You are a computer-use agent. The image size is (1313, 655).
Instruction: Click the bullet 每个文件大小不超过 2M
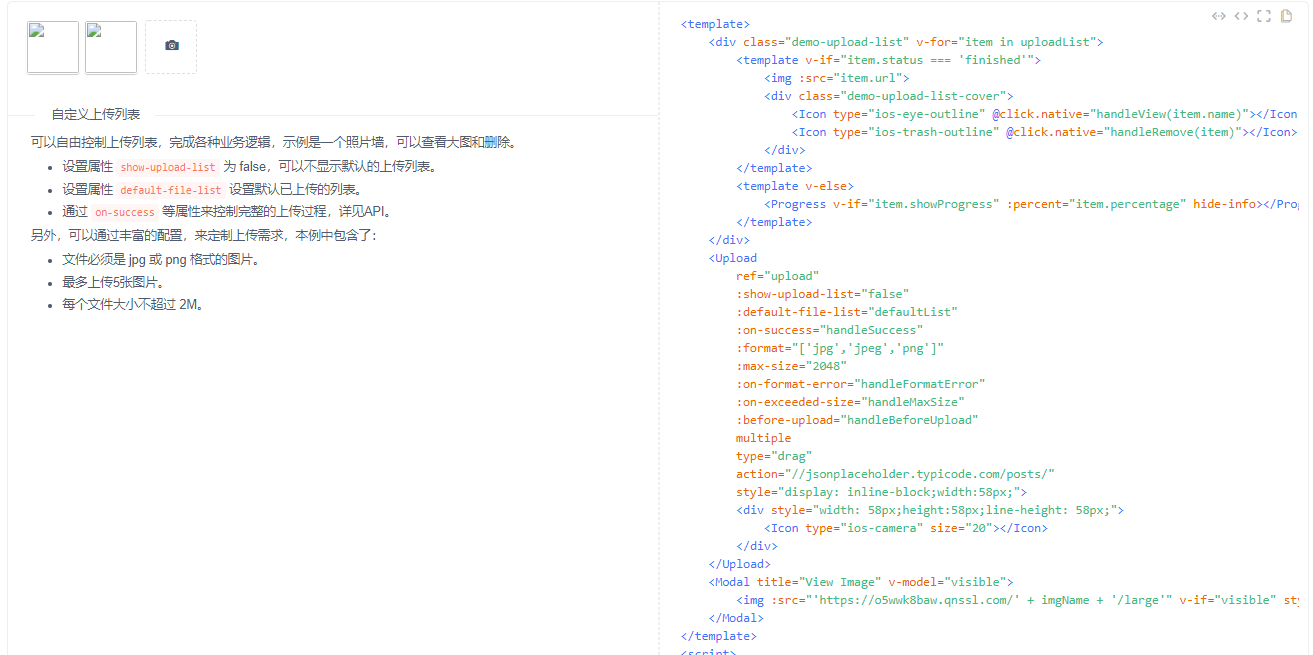[133, 304]
